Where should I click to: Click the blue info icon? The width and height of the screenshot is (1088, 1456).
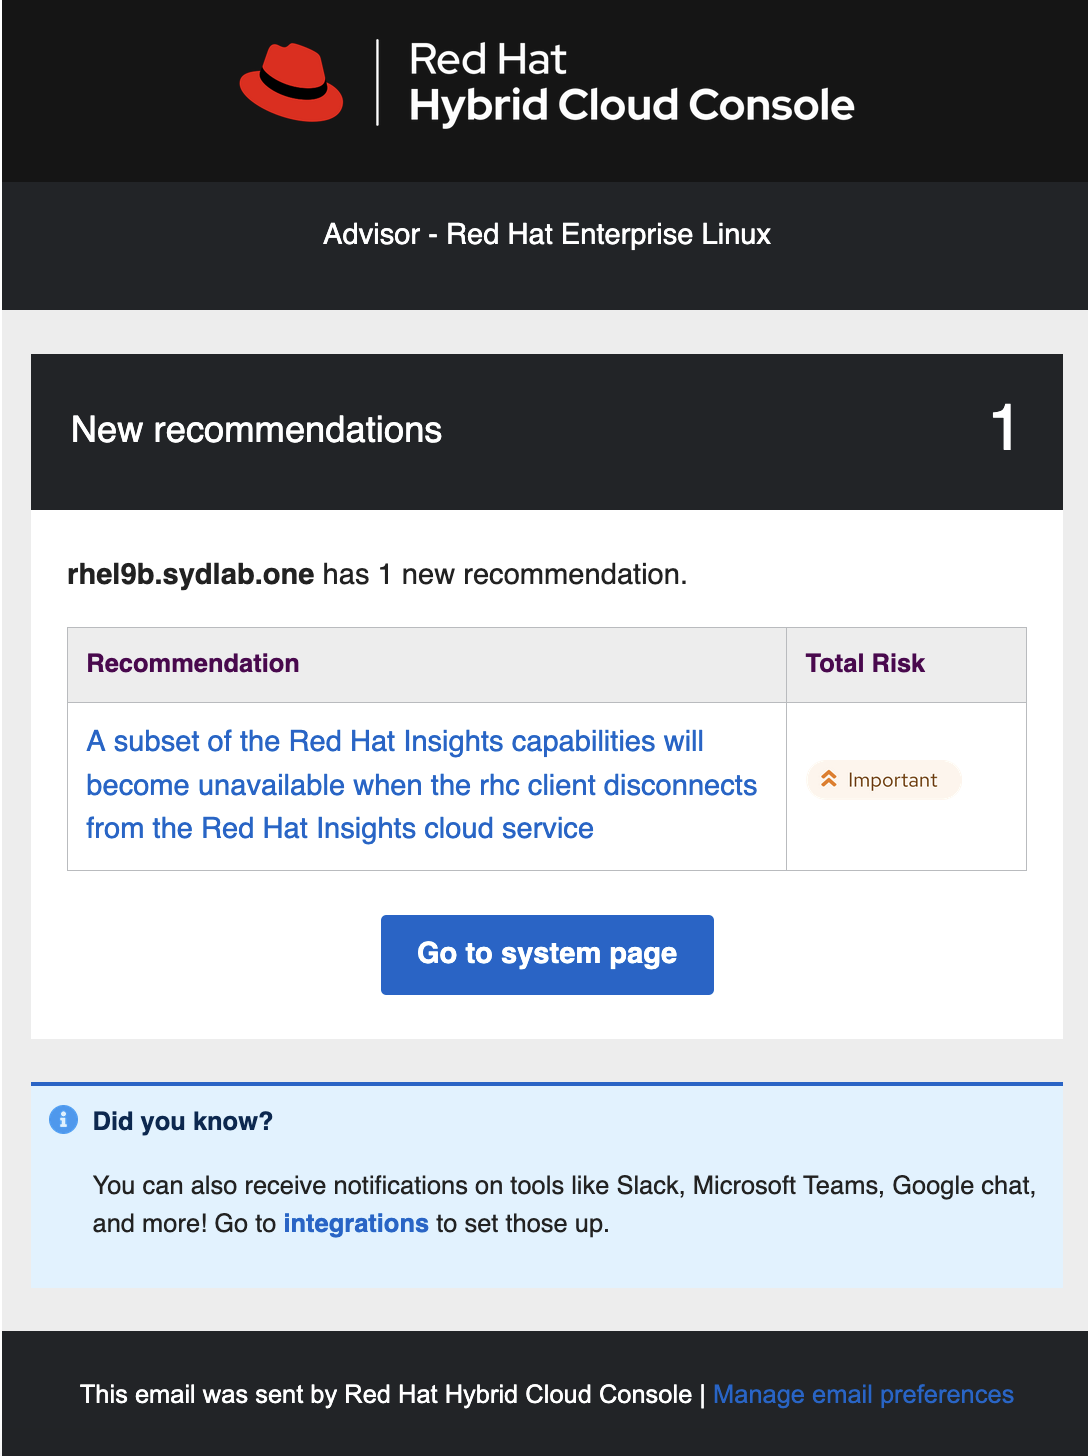[63, 1120]
